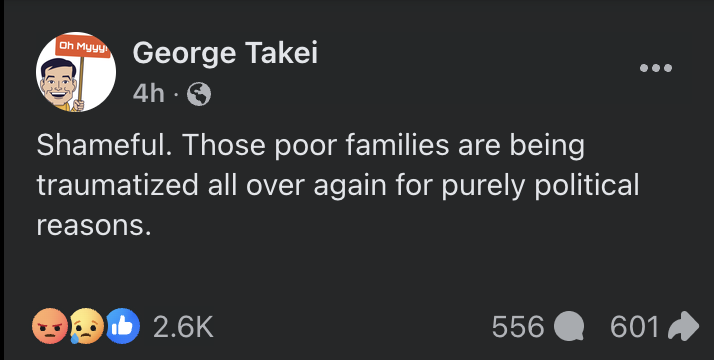Click the word "Shameful." in the post
Image resolution: width=714 pixels, height=360 pixels.
[105, 145]
